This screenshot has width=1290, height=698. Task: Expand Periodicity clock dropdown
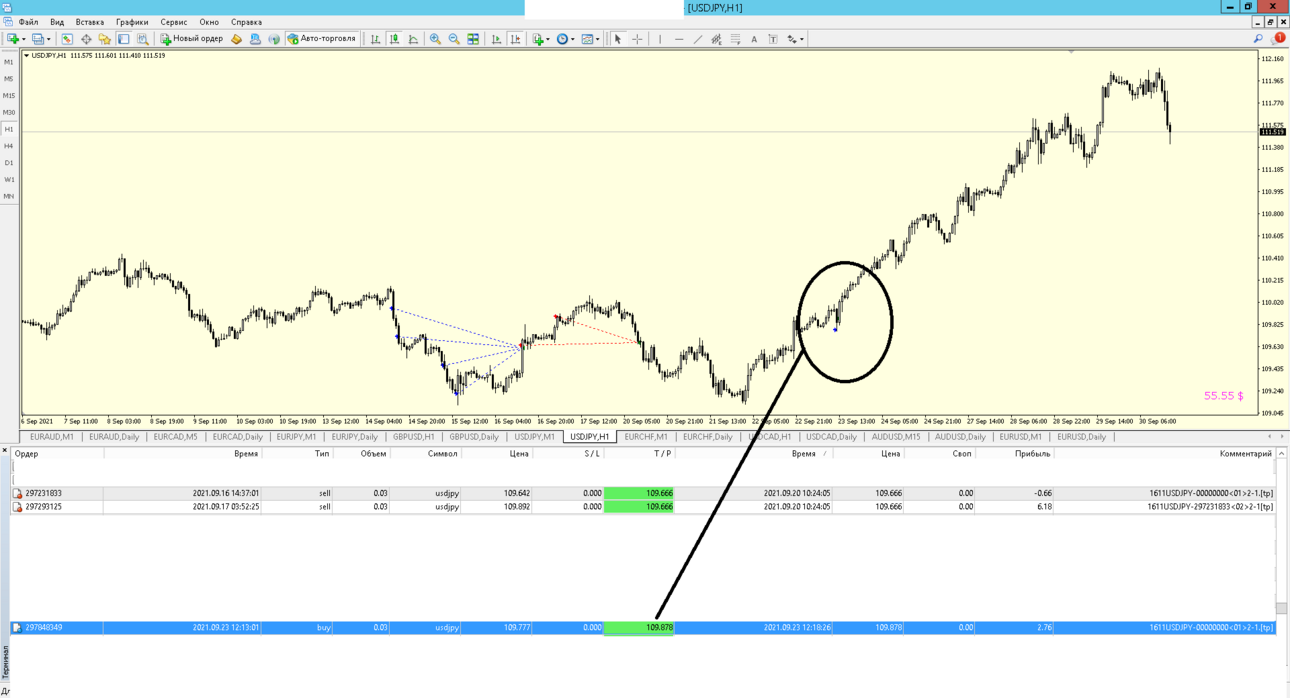coord(573,39)
